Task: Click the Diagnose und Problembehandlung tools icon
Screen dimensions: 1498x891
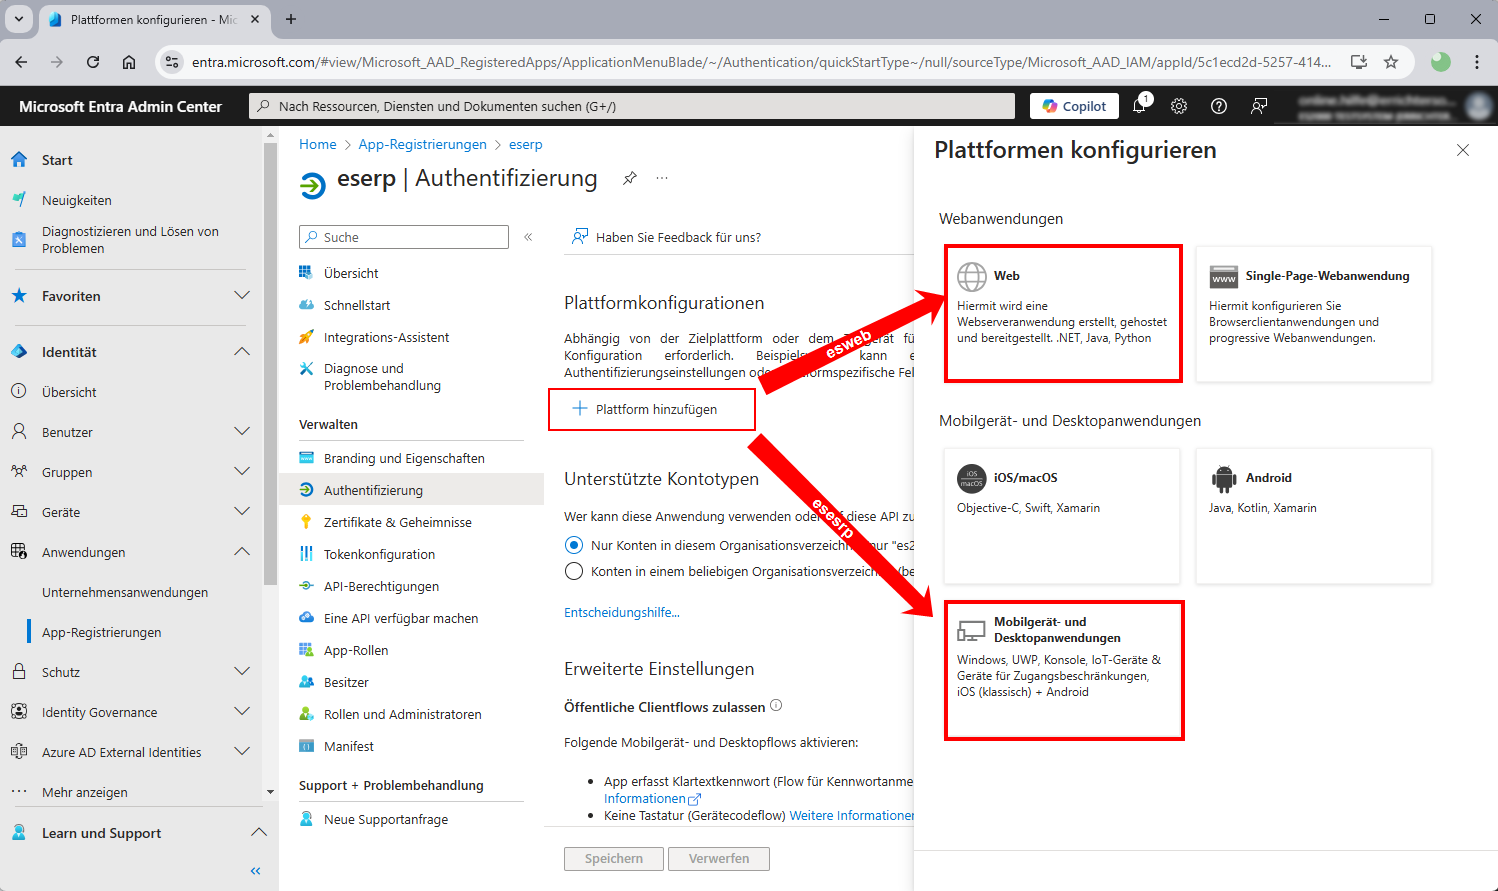Action: pyautogui.click(x=306, y=369)
